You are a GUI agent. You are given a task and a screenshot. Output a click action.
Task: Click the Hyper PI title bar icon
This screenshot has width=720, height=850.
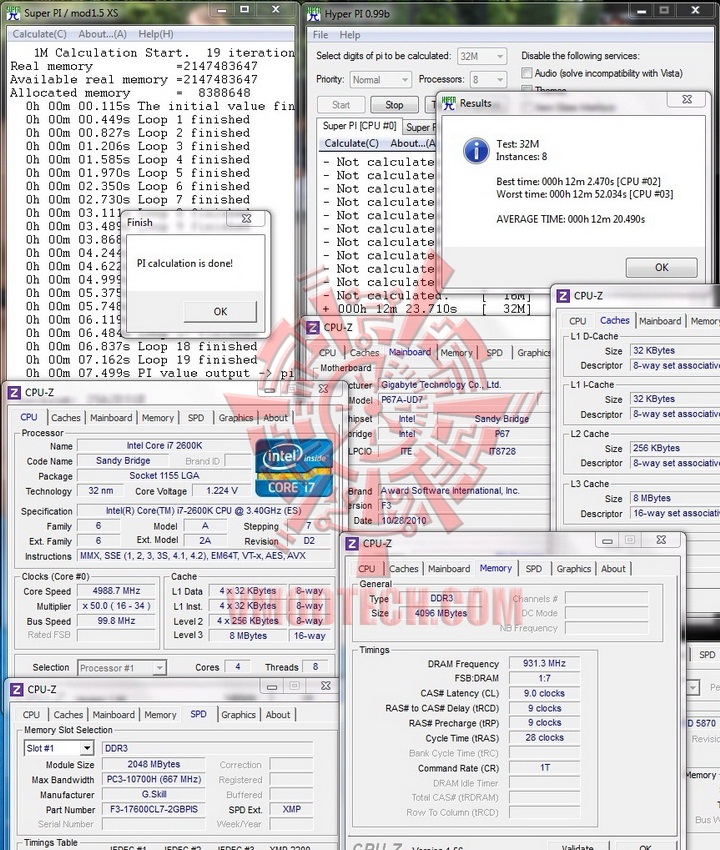[313, 14]
